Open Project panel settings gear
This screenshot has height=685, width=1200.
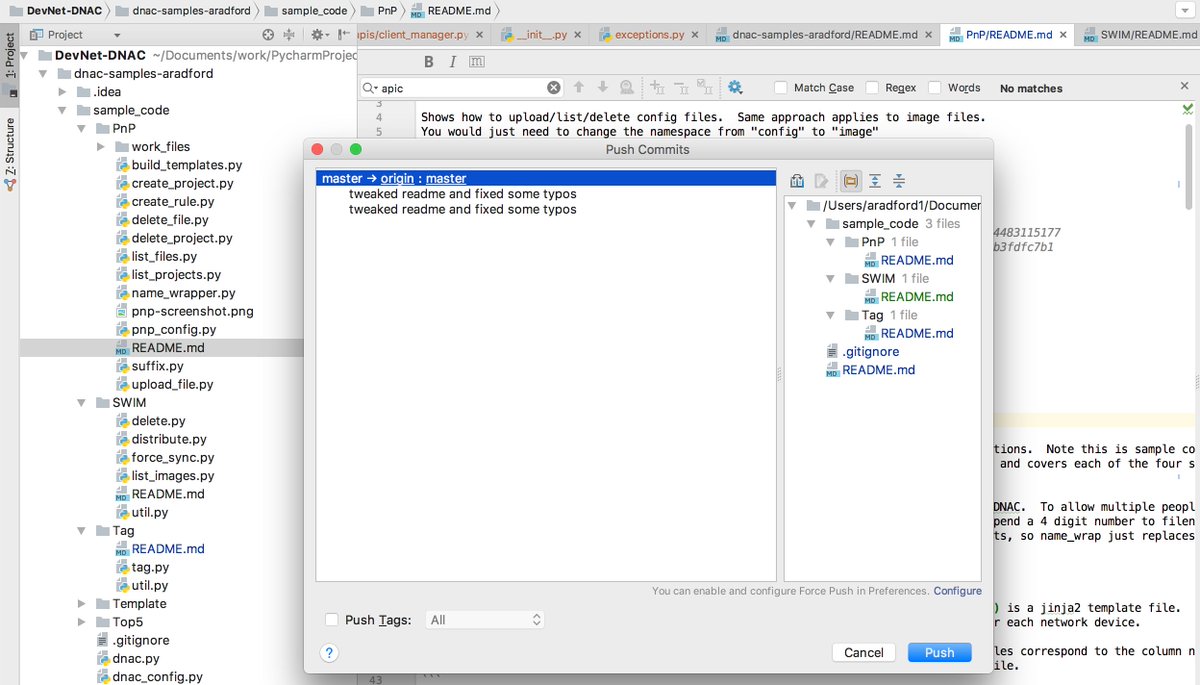[318, 34]
